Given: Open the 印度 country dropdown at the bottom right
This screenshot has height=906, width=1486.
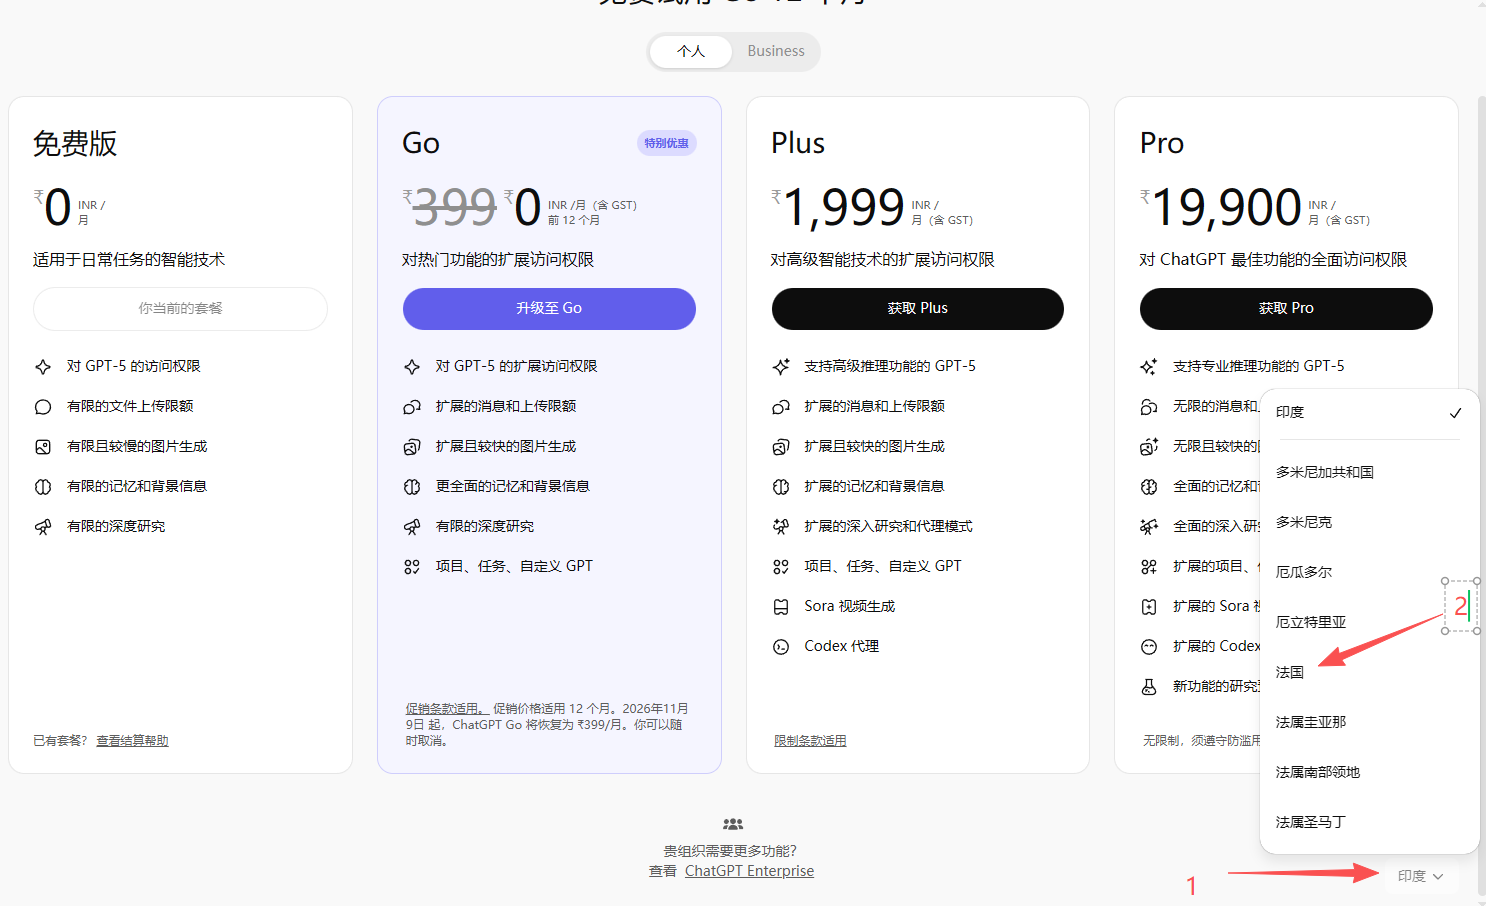Looking at the screenshot, I should 1420,876.
